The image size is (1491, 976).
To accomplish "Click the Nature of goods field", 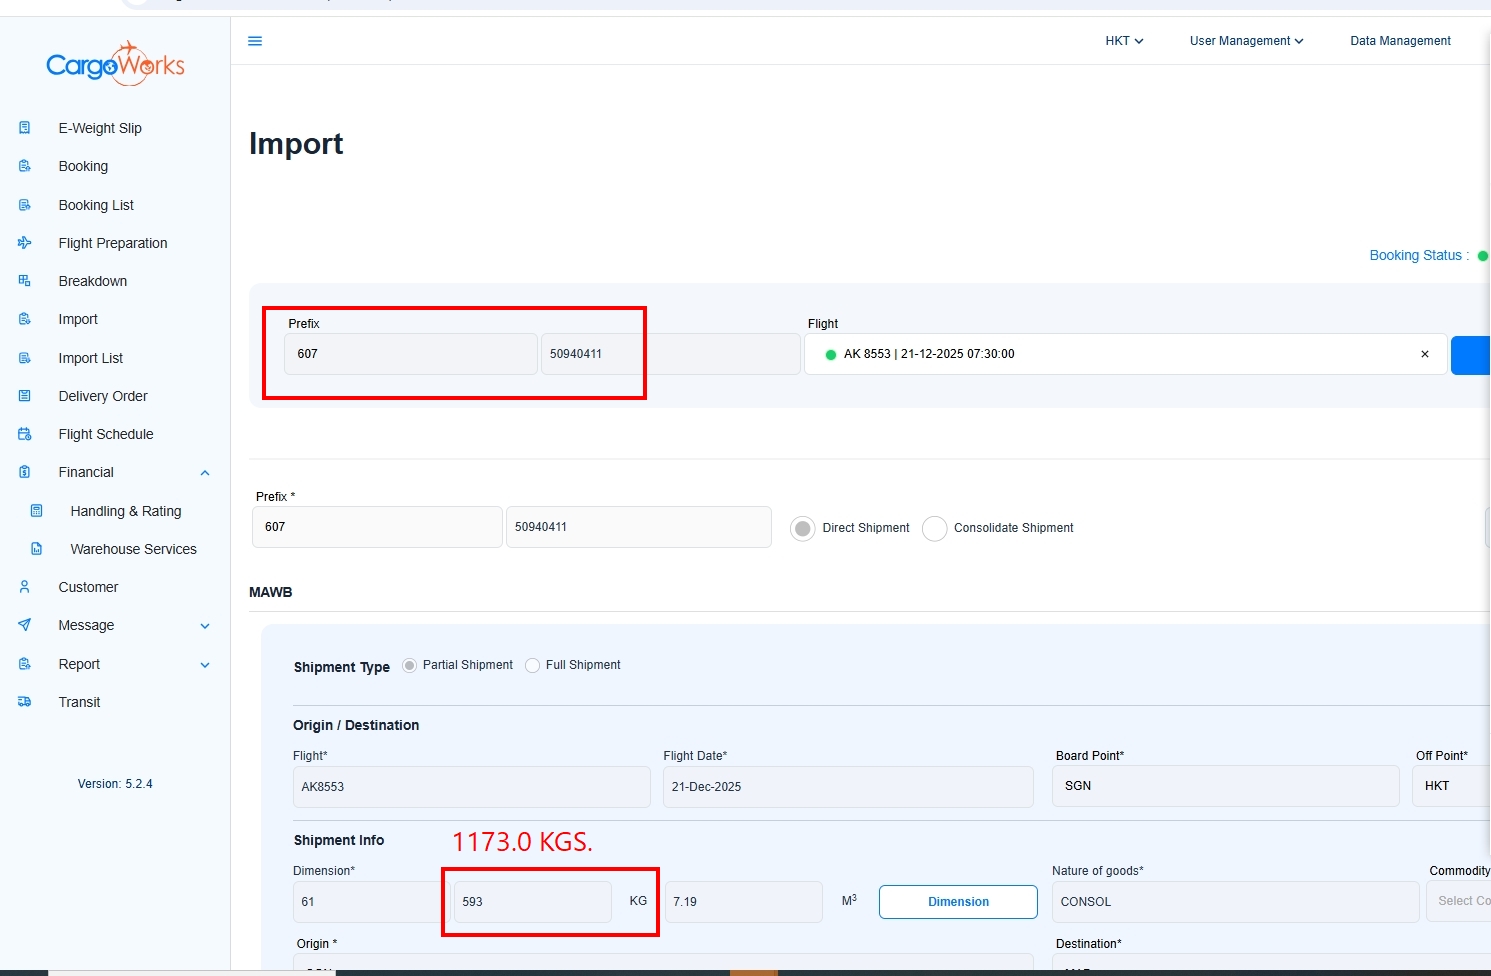I will 1235,902.
